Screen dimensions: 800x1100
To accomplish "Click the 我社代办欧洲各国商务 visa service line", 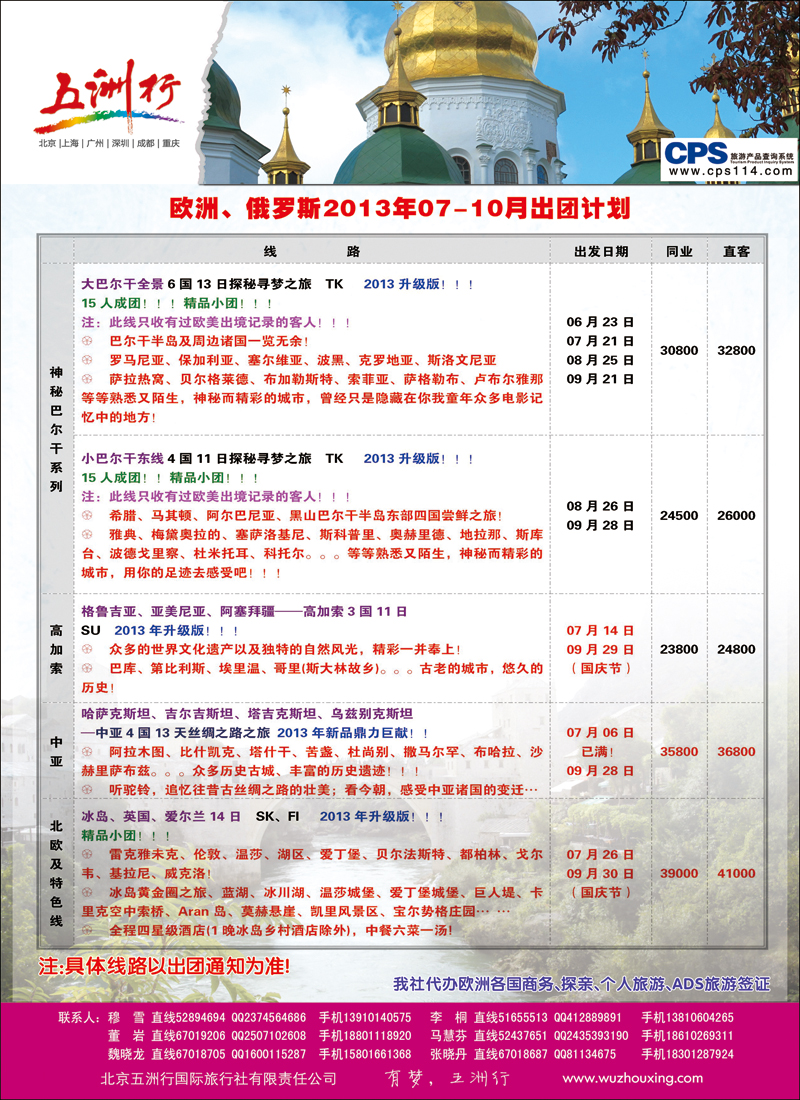I will tap(581, 984).
